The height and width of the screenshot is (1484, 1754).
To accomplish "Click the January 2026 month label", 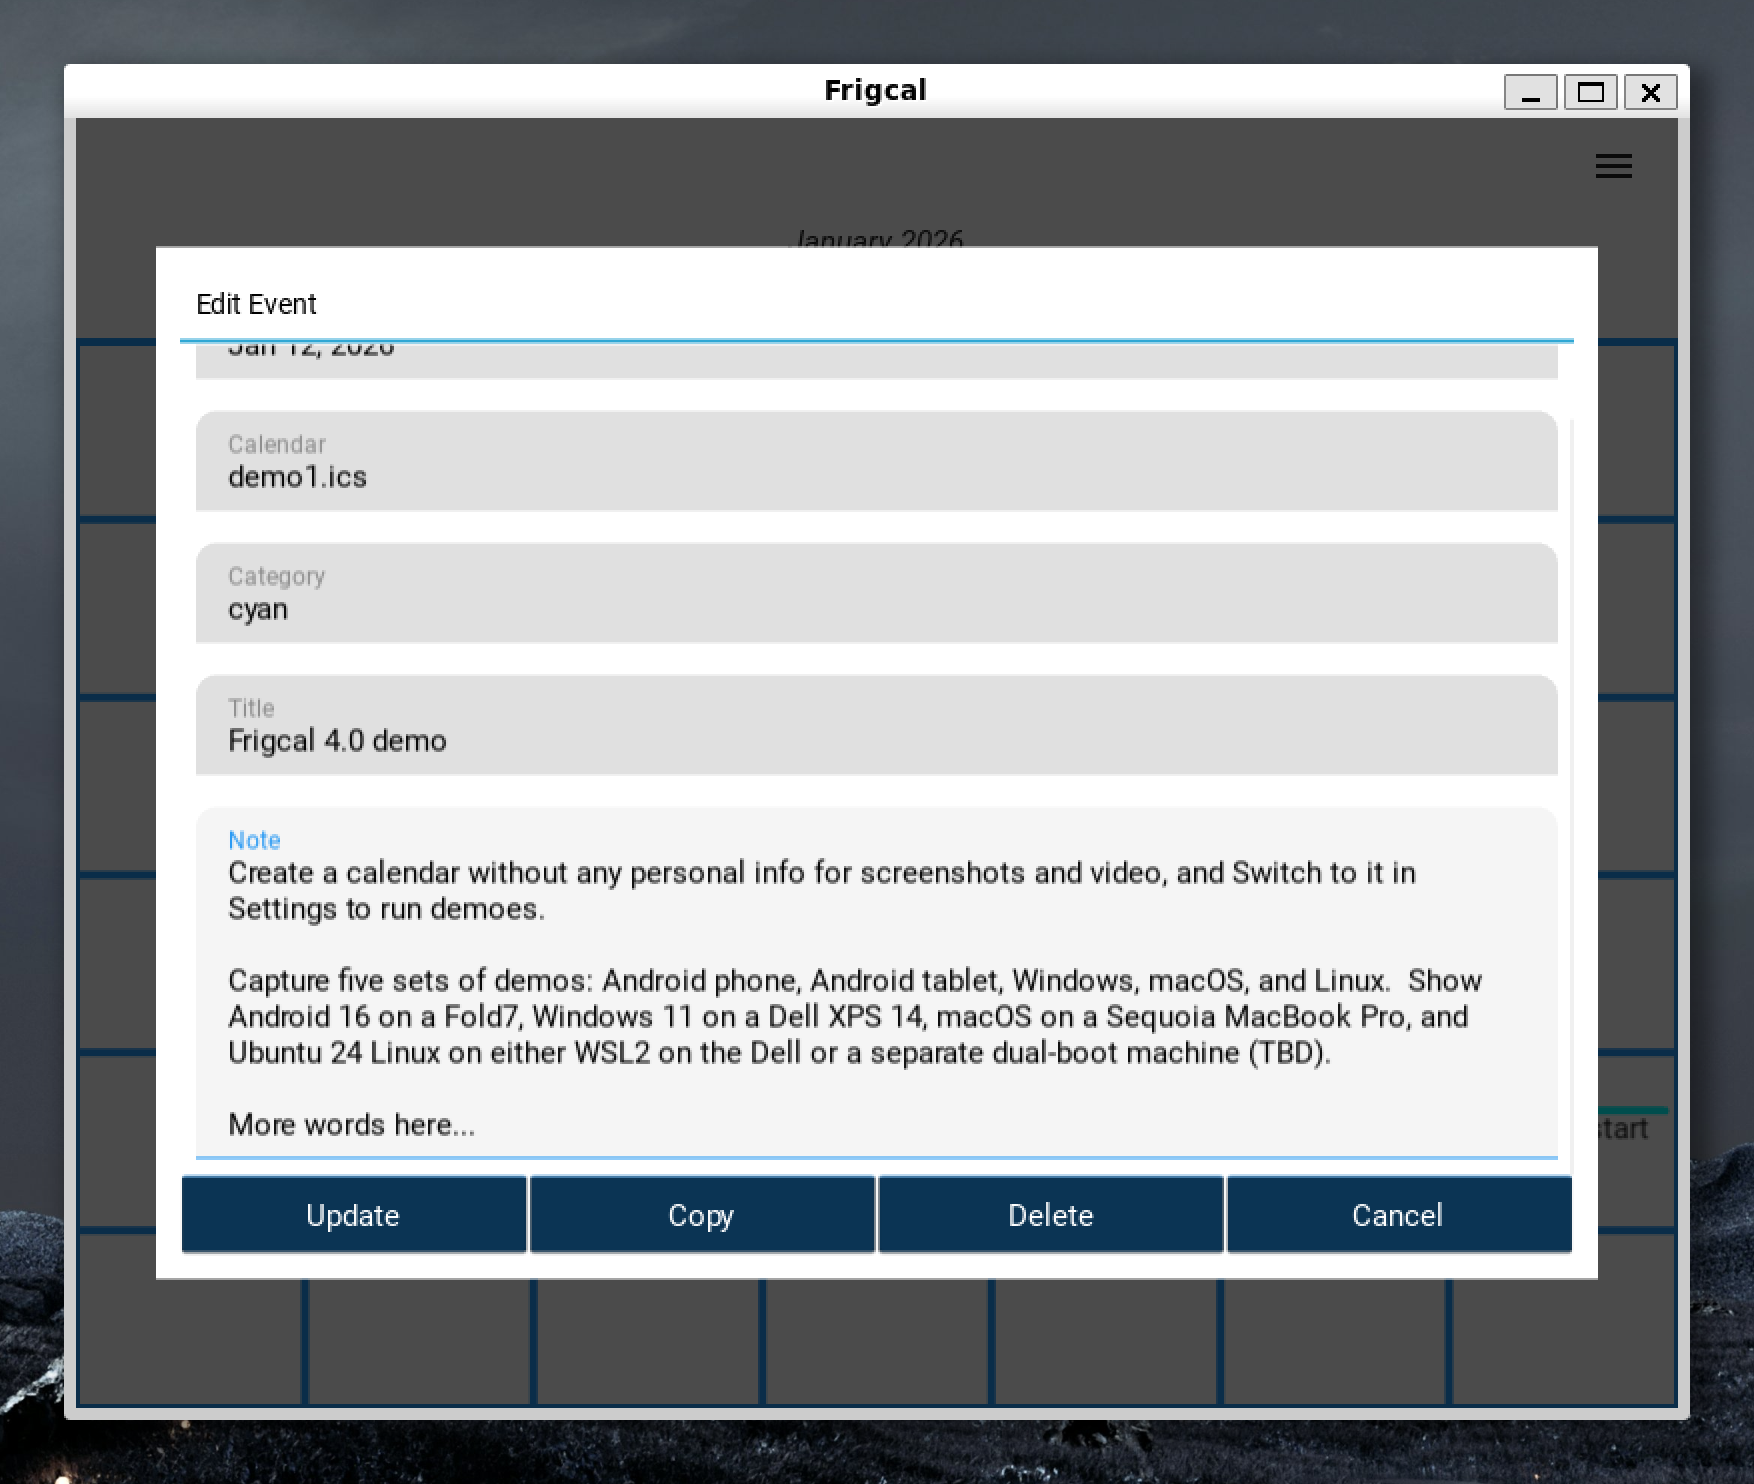I will coord(876,238).
